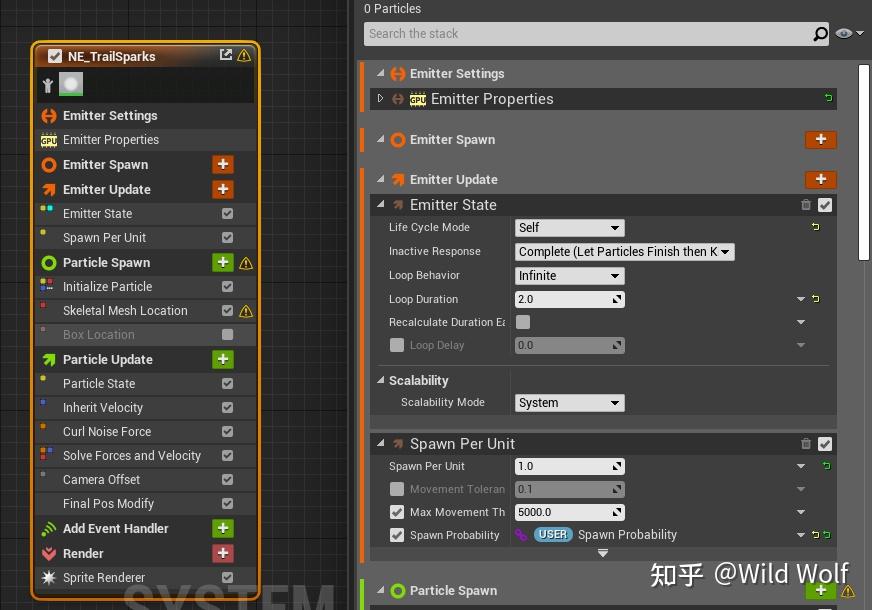Click the warning triangle on Particle Spawn module
Image resolution: width=872 pixels, height=610 pixels.
(246, 262)
